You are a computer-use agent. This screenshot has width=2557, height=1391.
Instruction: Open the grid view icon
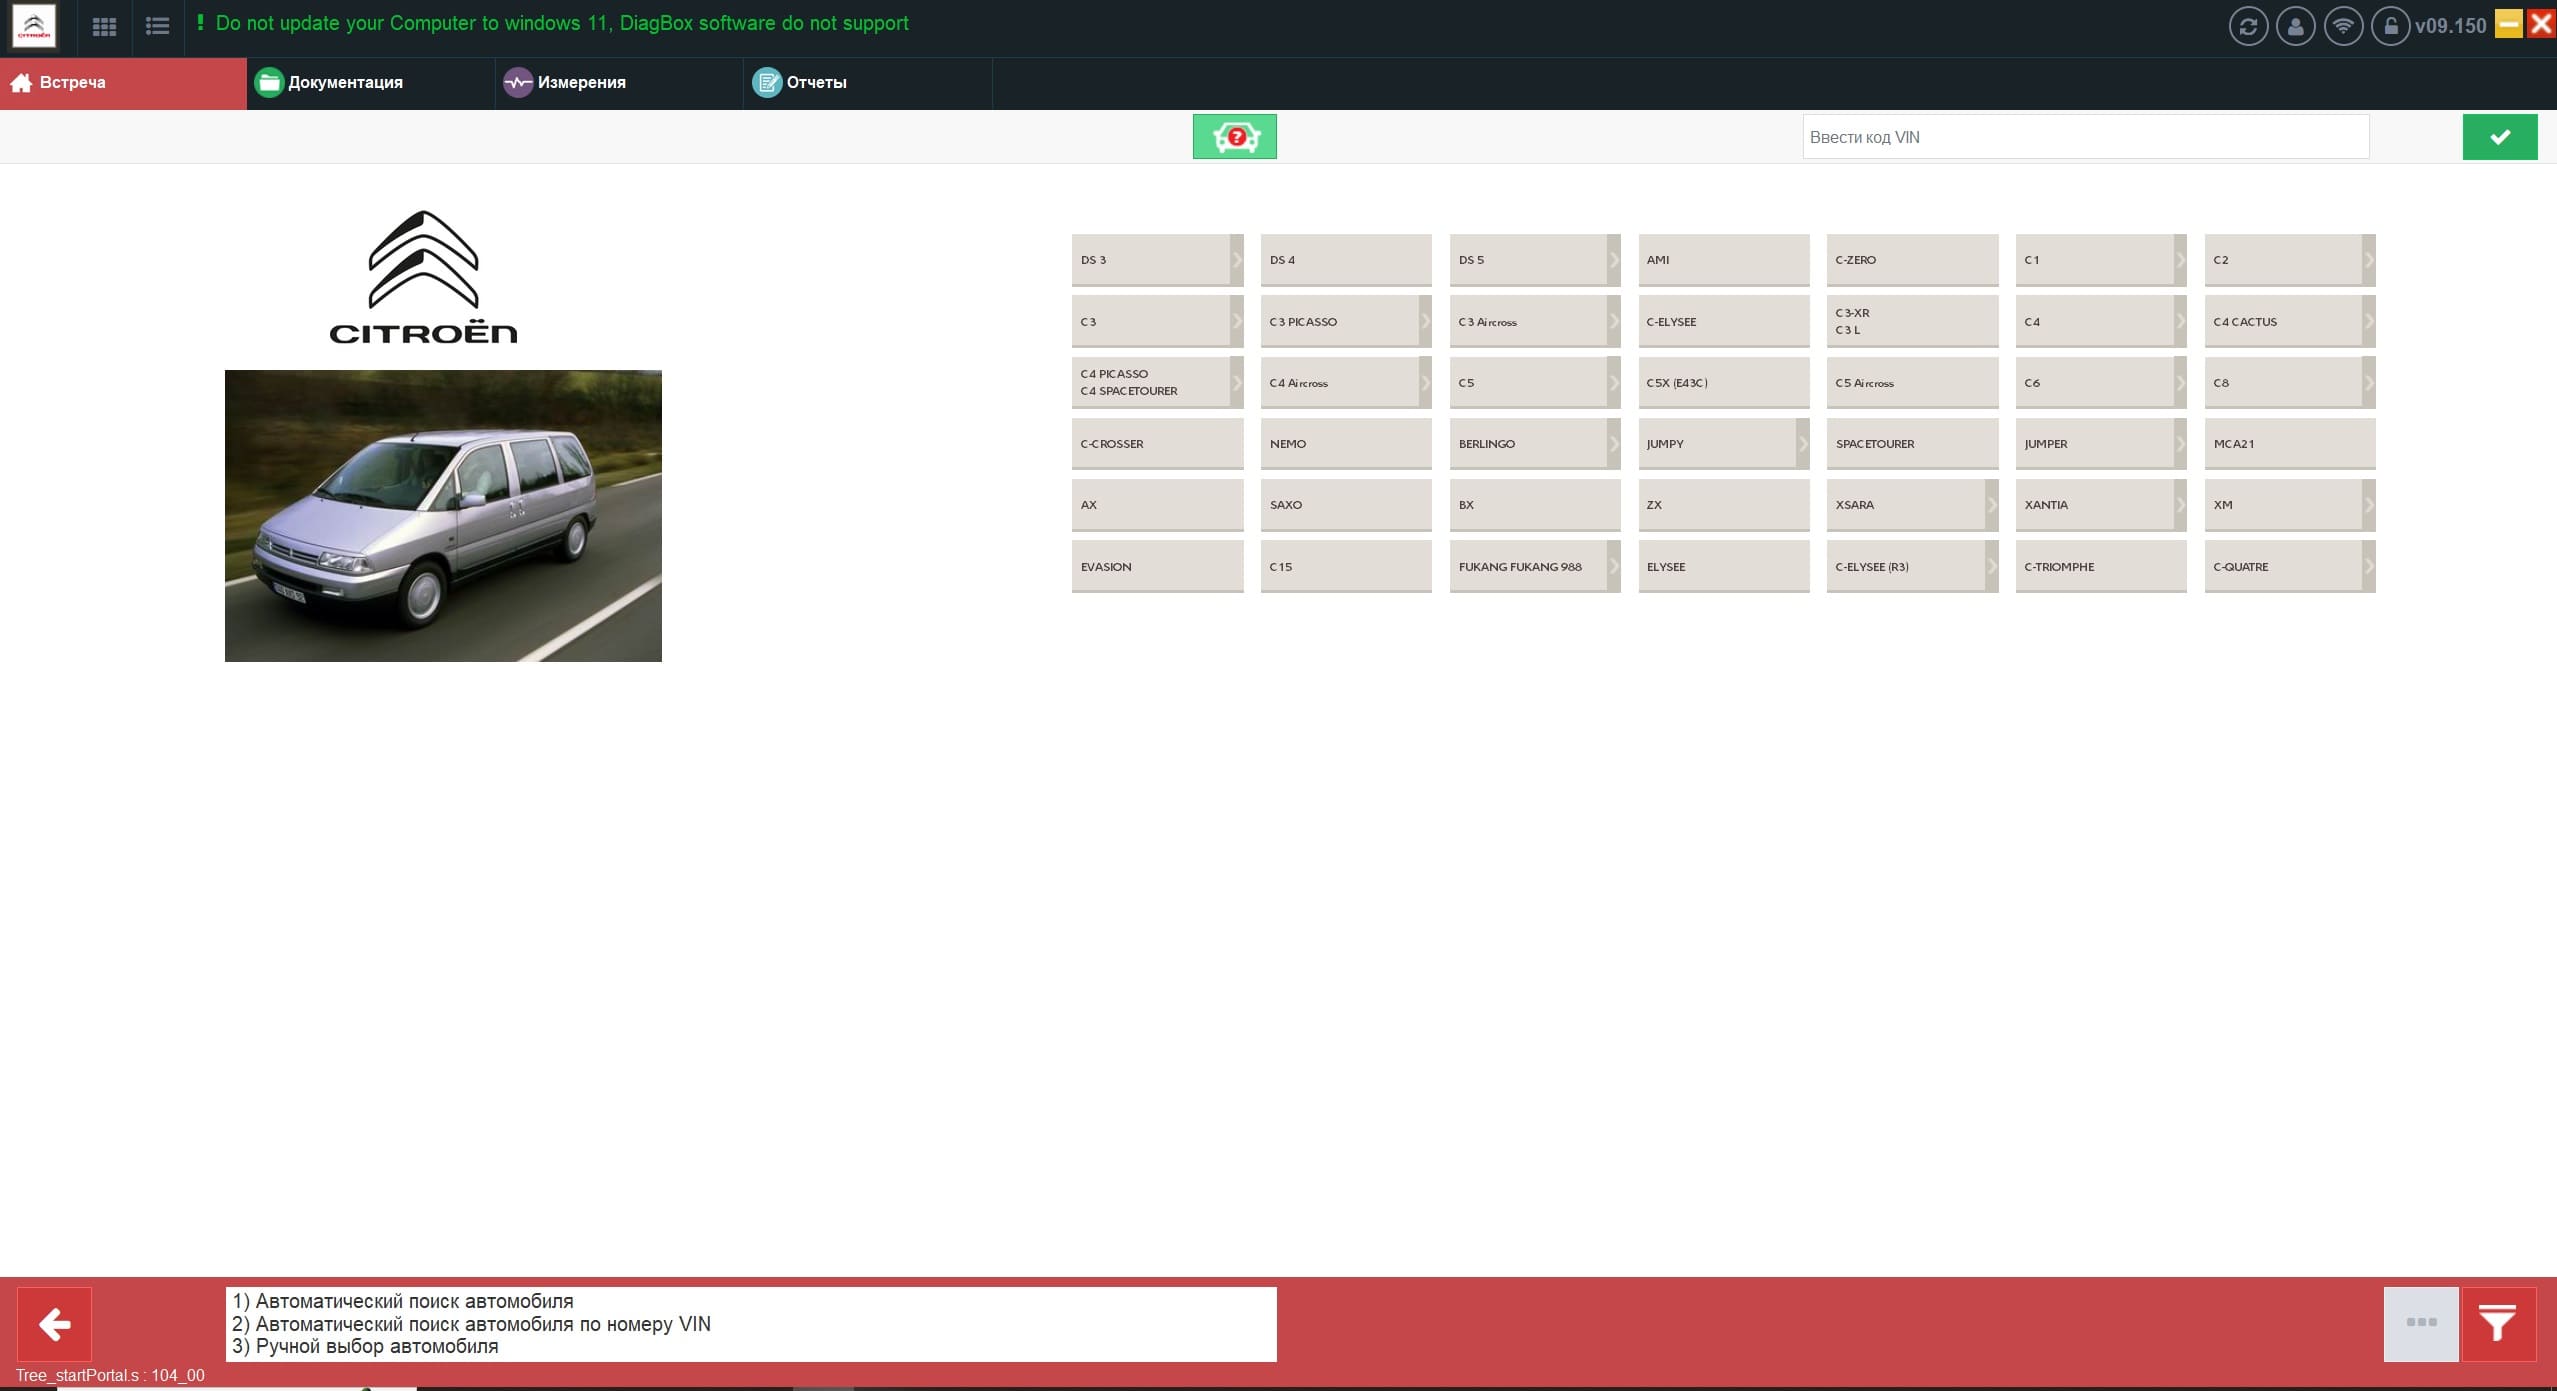(x=104, y=26)
